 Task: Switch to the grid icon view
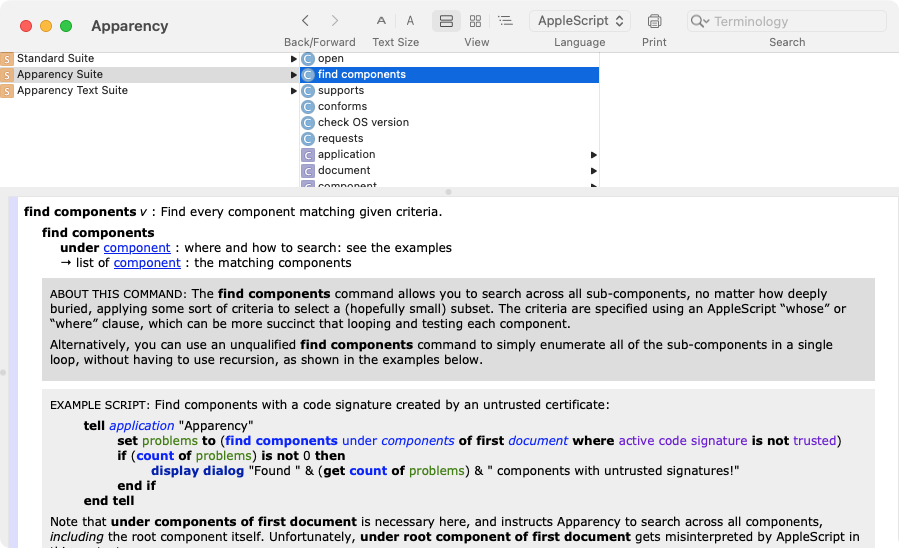point(475,21)
